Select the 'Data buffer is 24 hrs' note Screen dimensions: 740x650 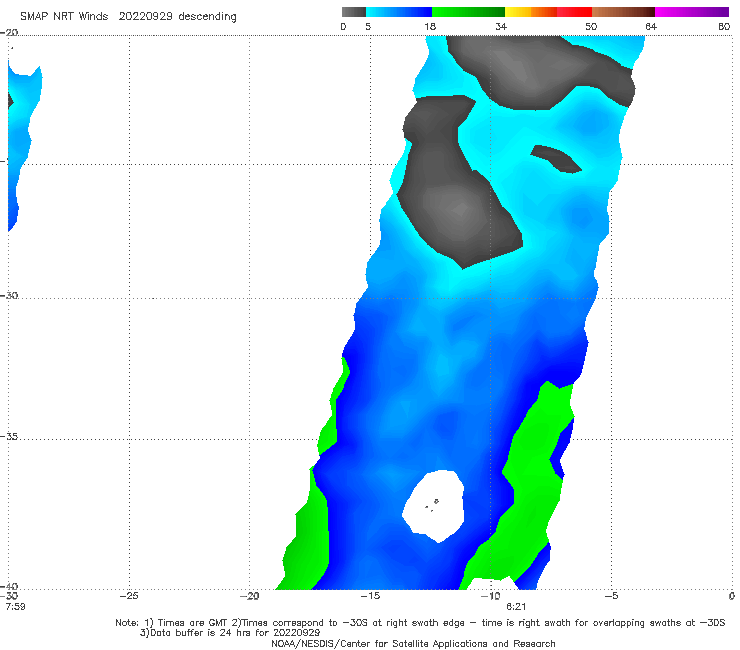[230, 633]
